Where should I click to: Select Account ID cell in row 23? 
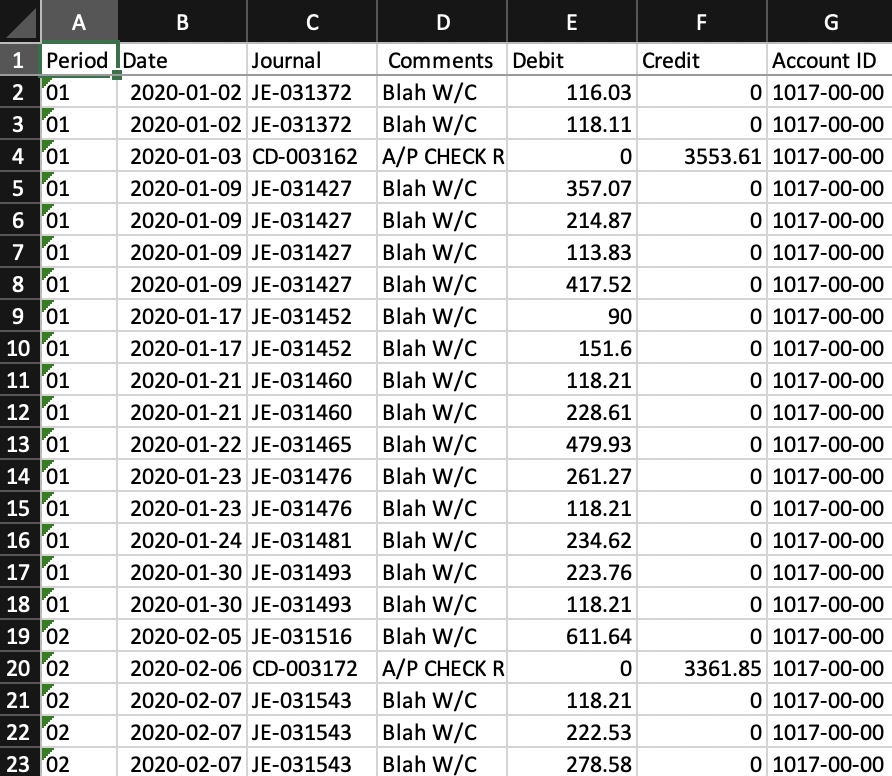click(x=830, y=762)
